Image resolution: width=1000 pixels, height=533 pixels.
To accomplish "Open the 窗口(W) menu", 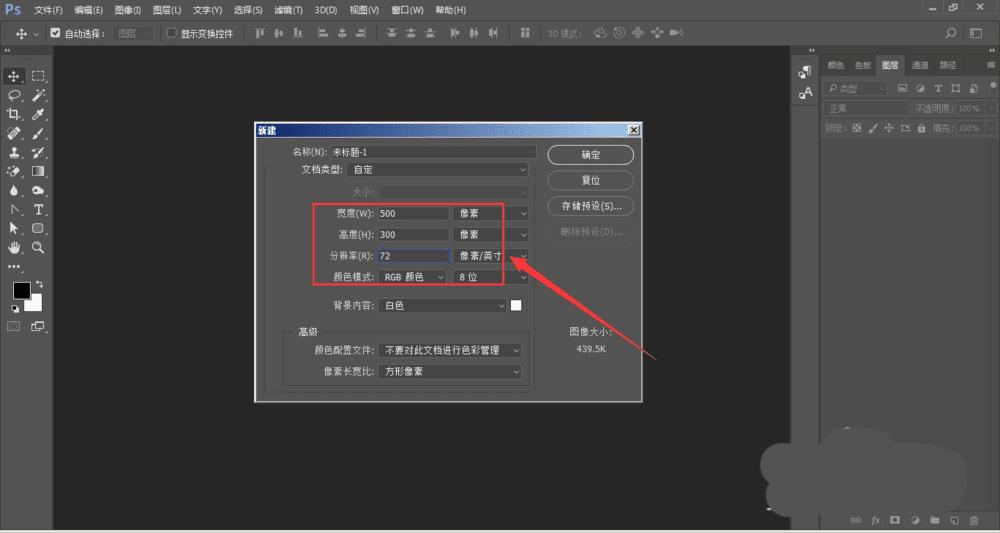I will click(408, 10).
